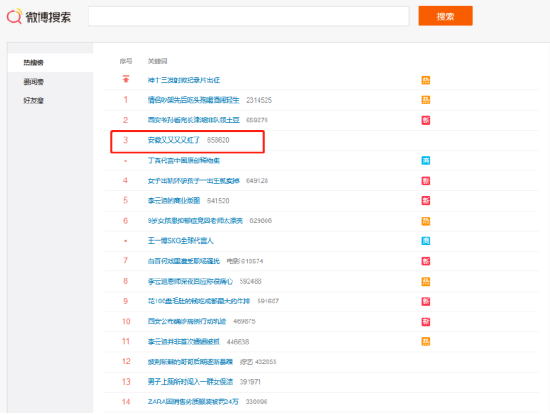Click the red 新 badge on rank 4 row
Image resolution: width=550 pixels, height=415 pixels.
pos(425,181)
